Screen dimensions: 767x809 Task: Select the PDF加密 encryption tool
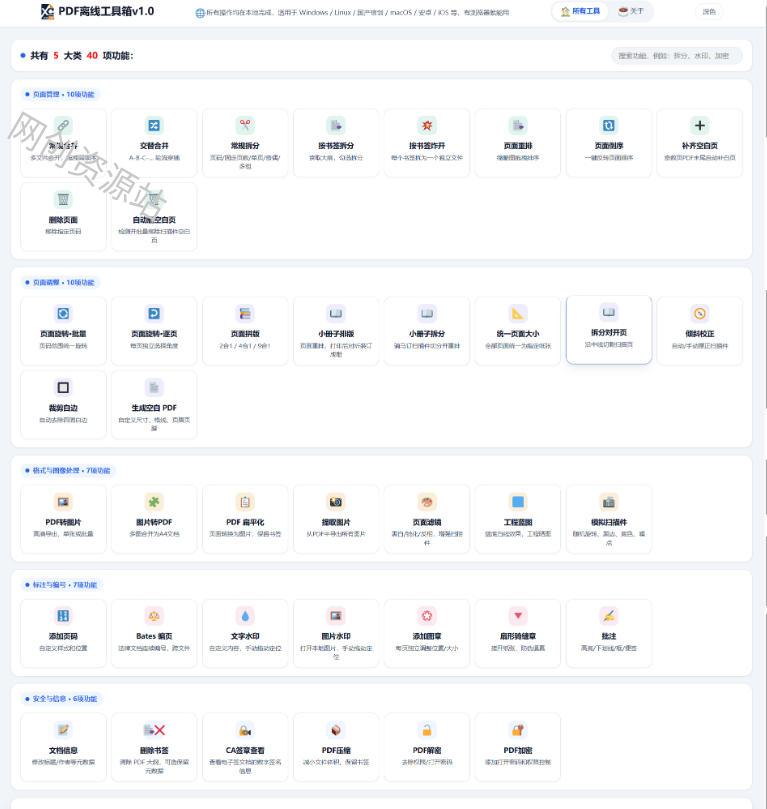pos(518,748)
